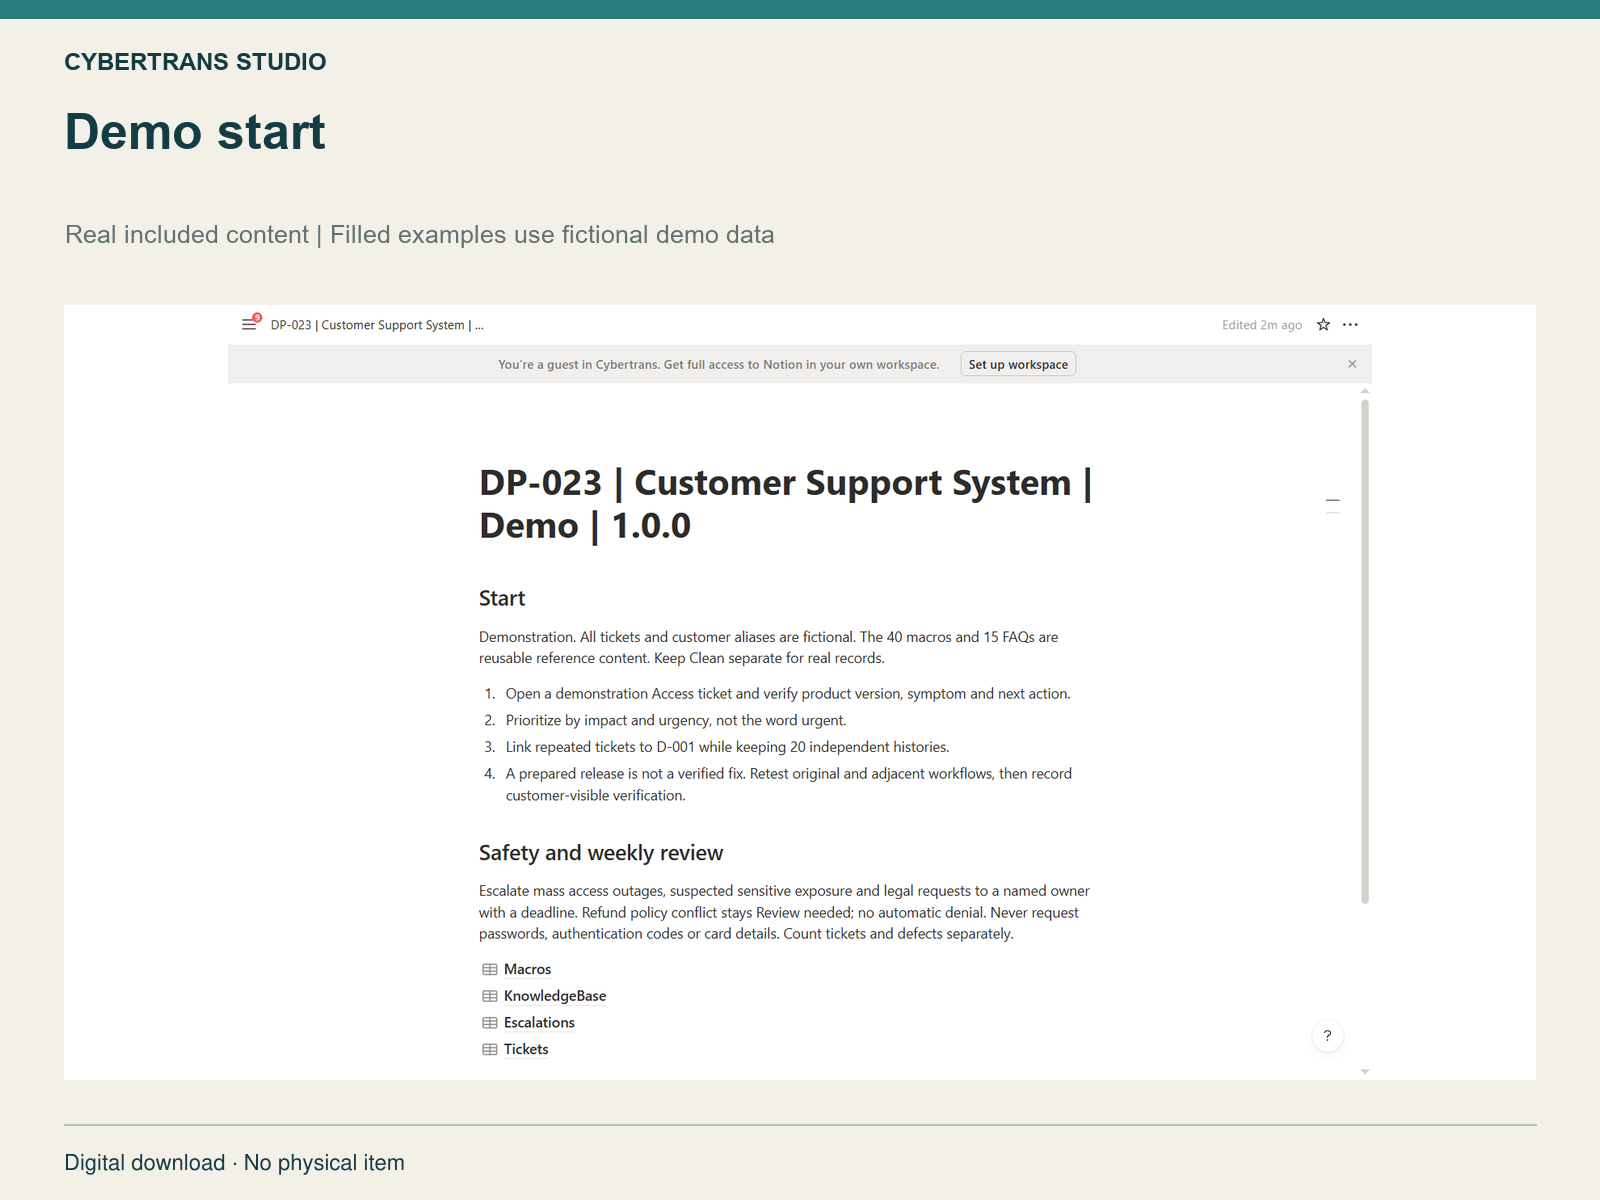The width and height of the screenshot is (1600, 1200).
Task: Click the scrollbar down arrow
Action: [x=1365, y=1072]
